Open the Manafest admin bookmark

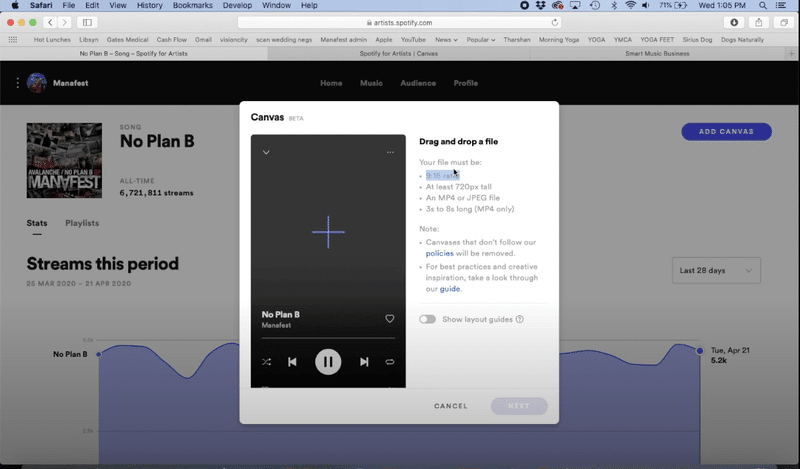(343, 39)
